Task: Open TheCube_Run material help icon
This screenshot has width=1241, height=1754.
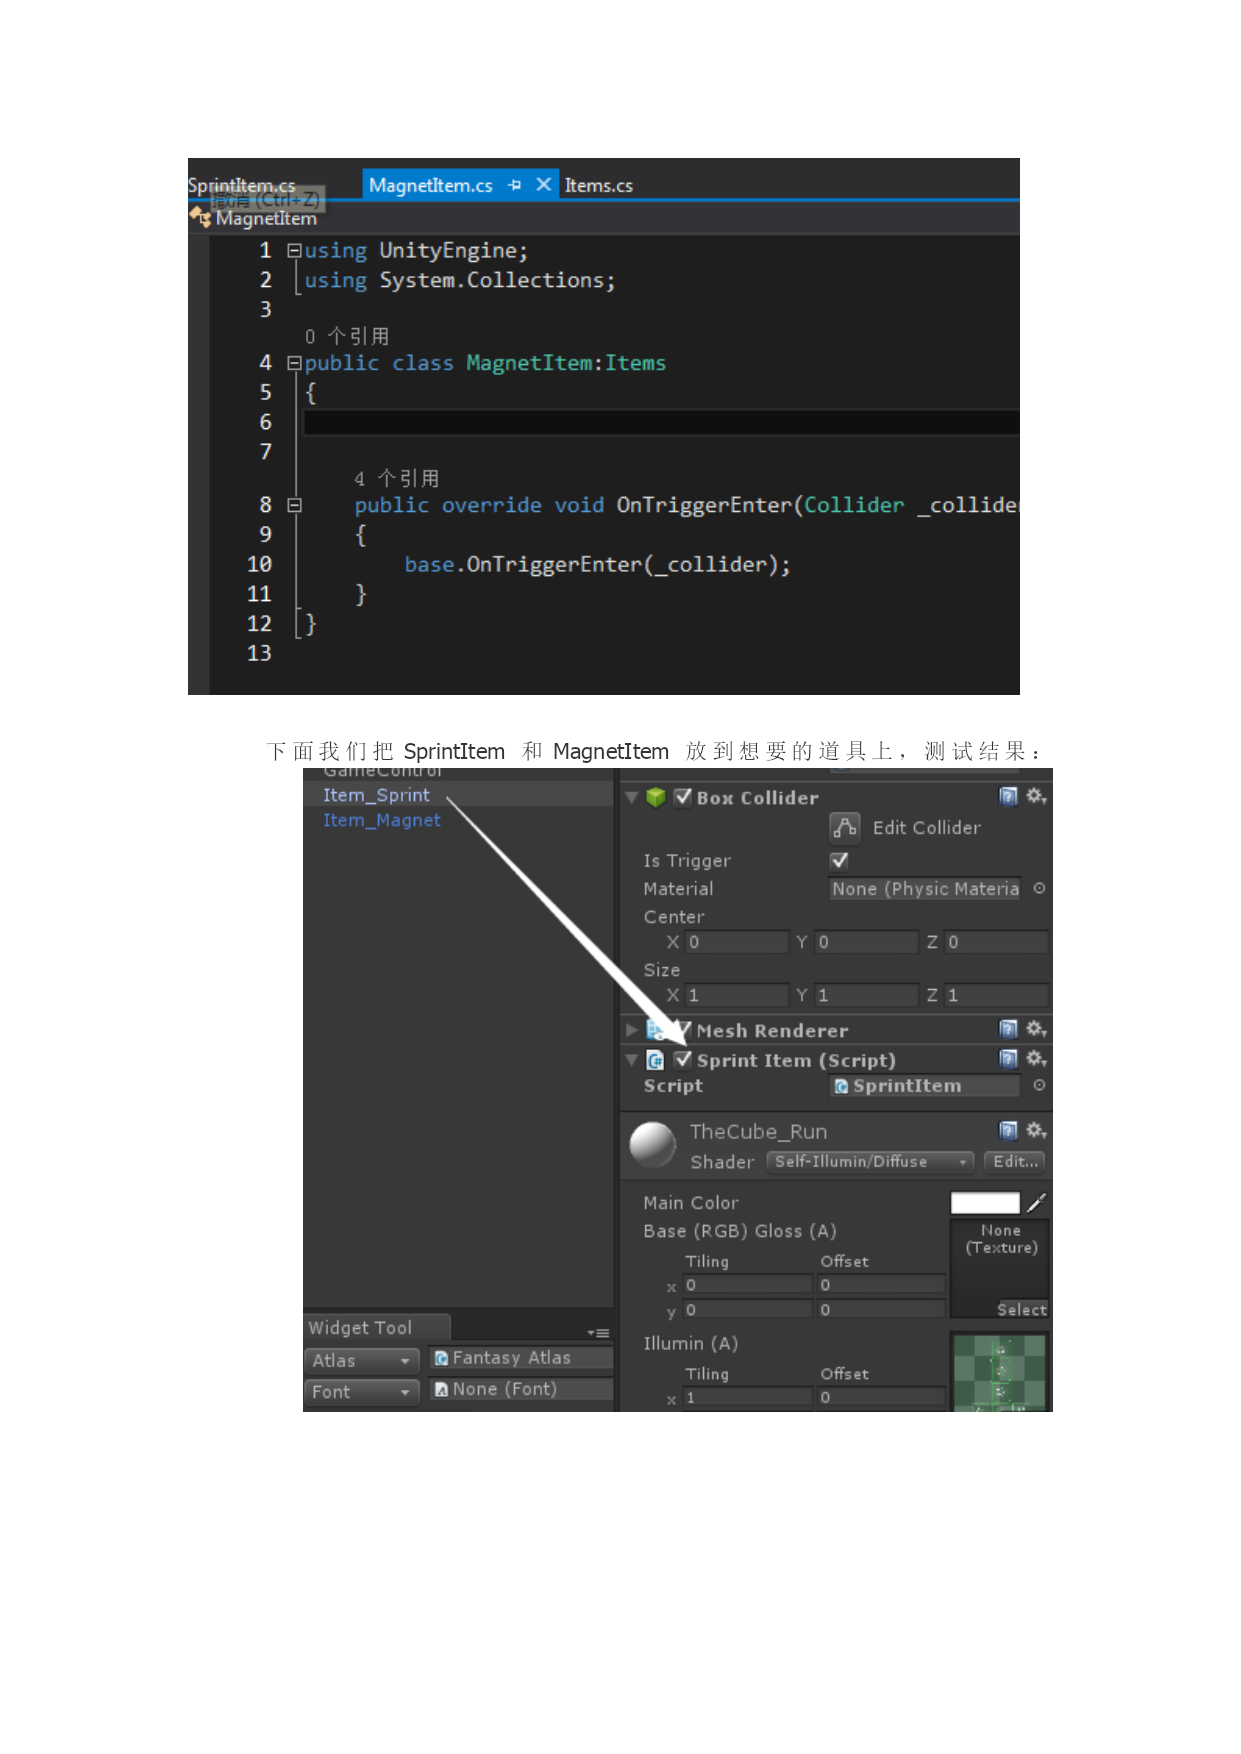Action: pos(1008,1130)
